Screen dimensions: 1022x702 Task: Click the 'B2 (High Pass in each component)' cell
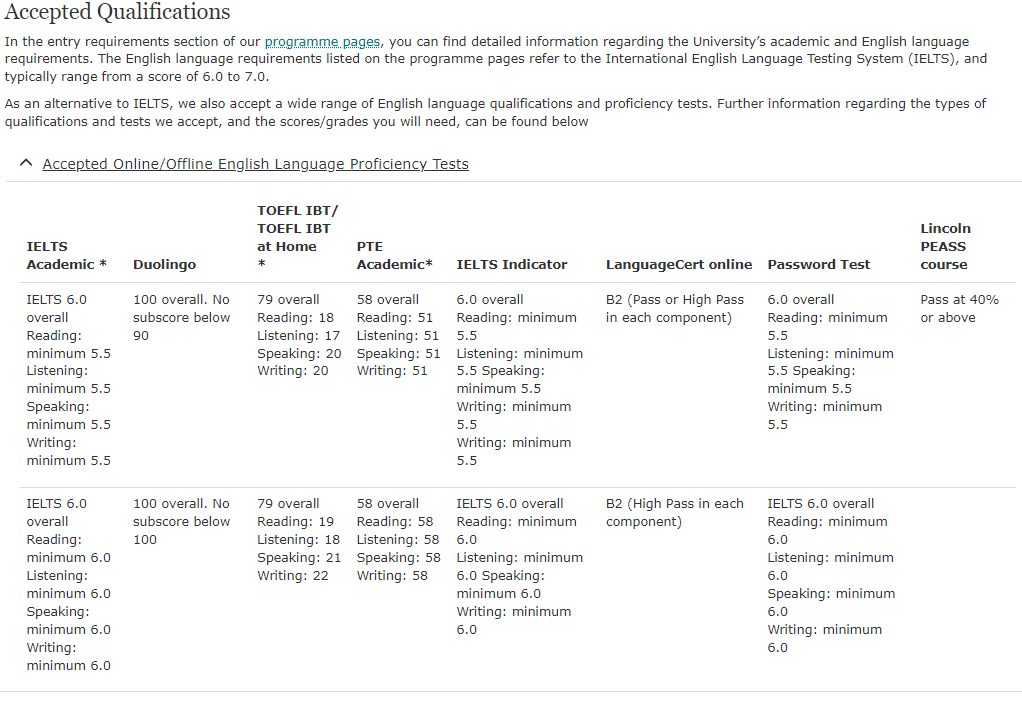[674, 513]
